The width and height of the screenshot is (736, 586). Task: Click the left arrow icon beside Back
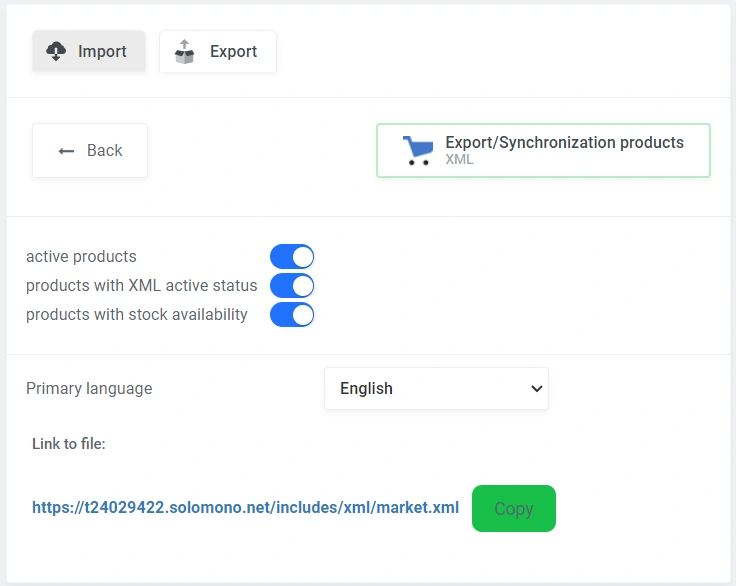click(67, 151)
